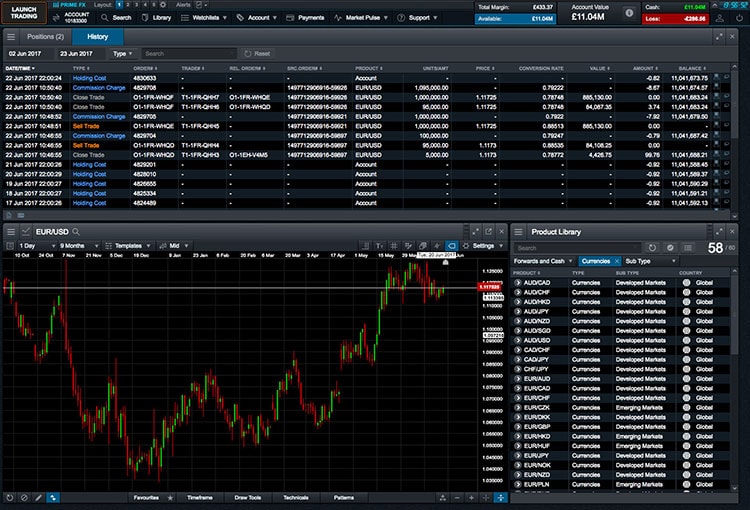The width and height of the screenshot is (750, 510).
Task: Open the Type filter dropdown in History
Action: point(121,53)
